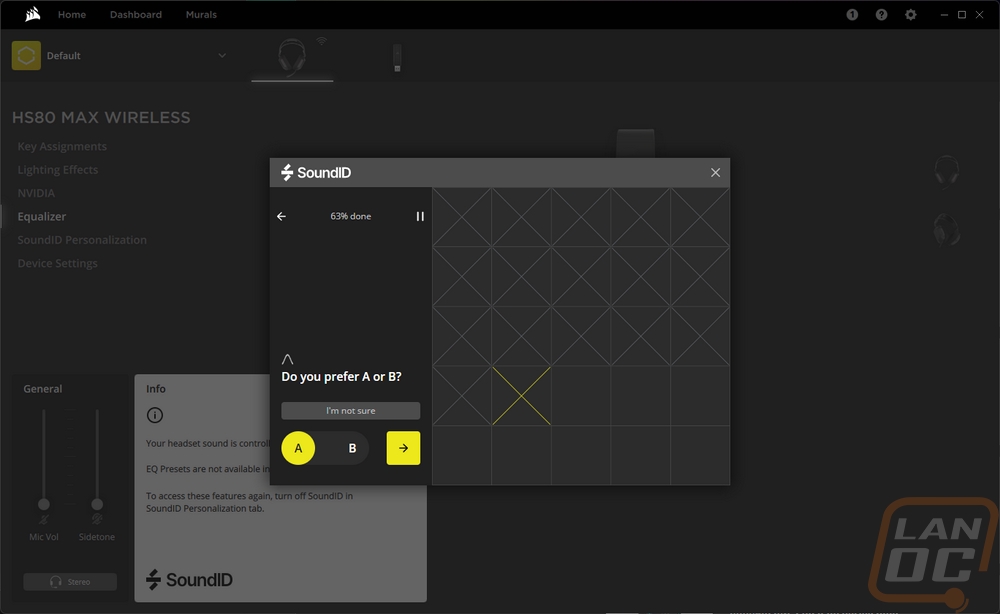
Task: Click the lower headset view thumbnail on the right
Action: tap(947, 229)
